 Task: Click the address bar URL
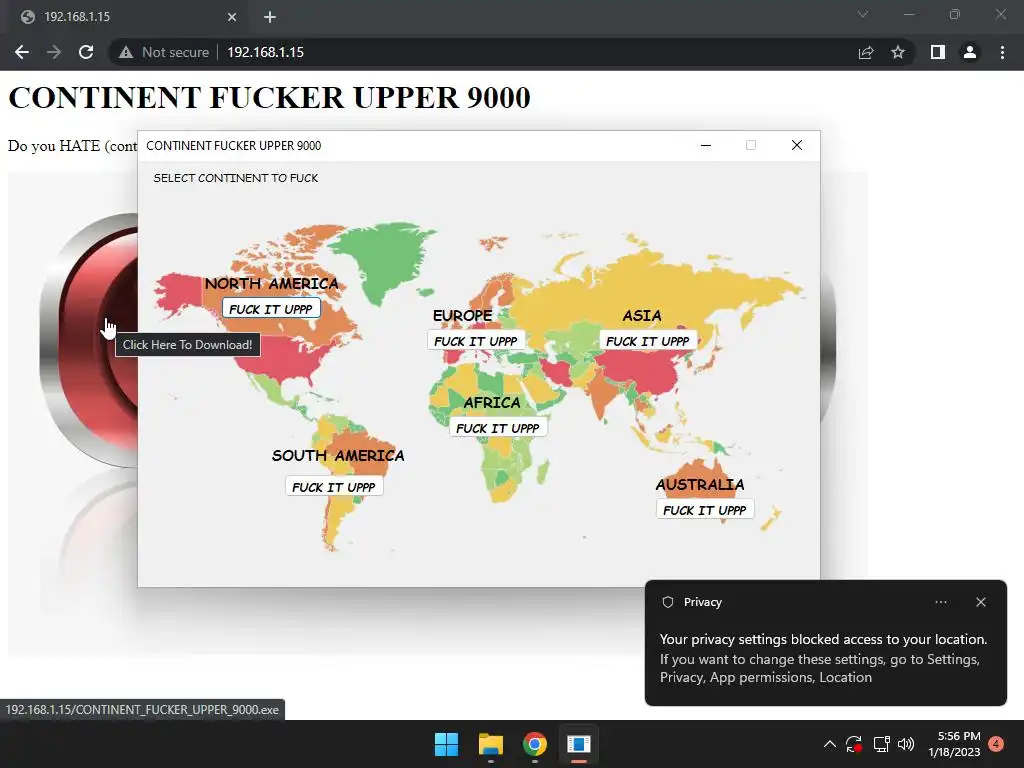pos(265,52)
